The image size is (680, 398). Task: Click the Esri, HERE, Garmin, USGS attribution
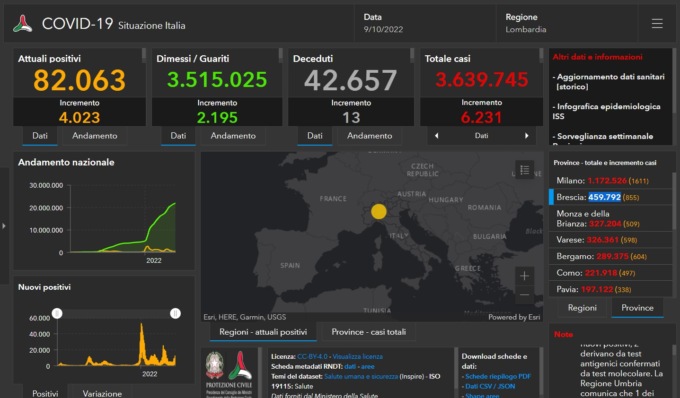245,317
